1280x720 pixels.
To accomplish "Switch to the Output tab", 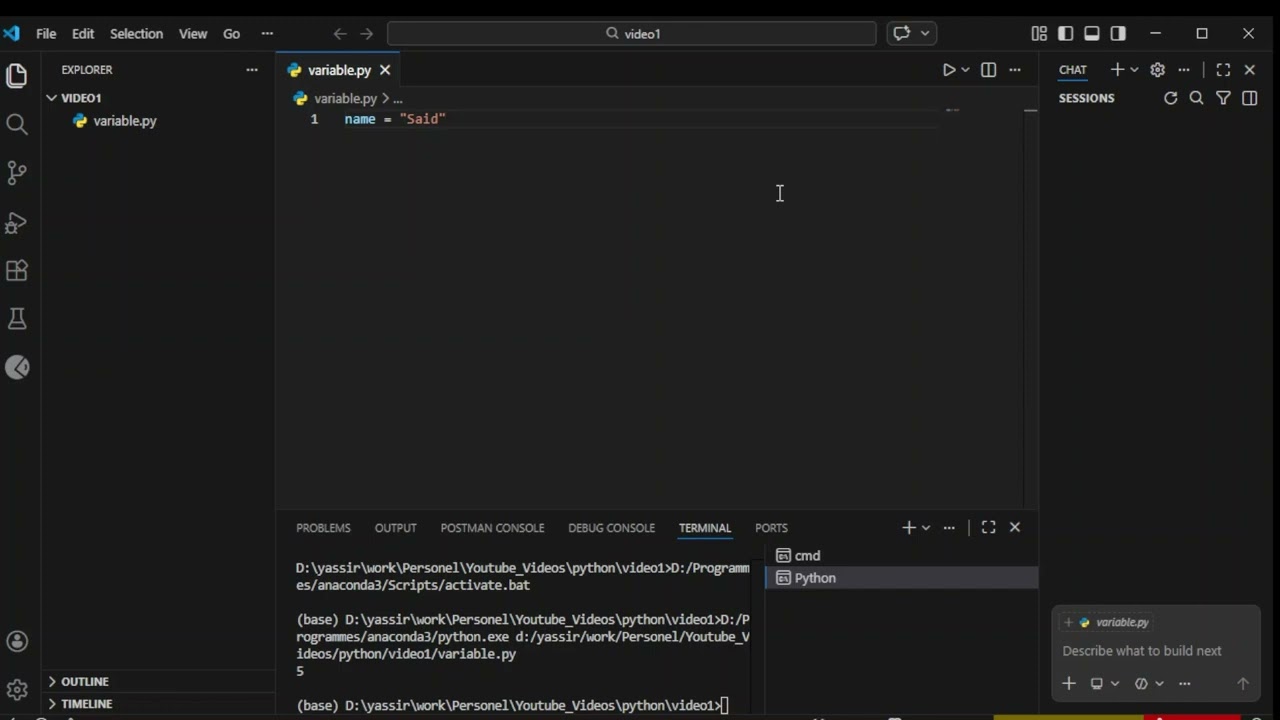I will click(x=395, y=528).
